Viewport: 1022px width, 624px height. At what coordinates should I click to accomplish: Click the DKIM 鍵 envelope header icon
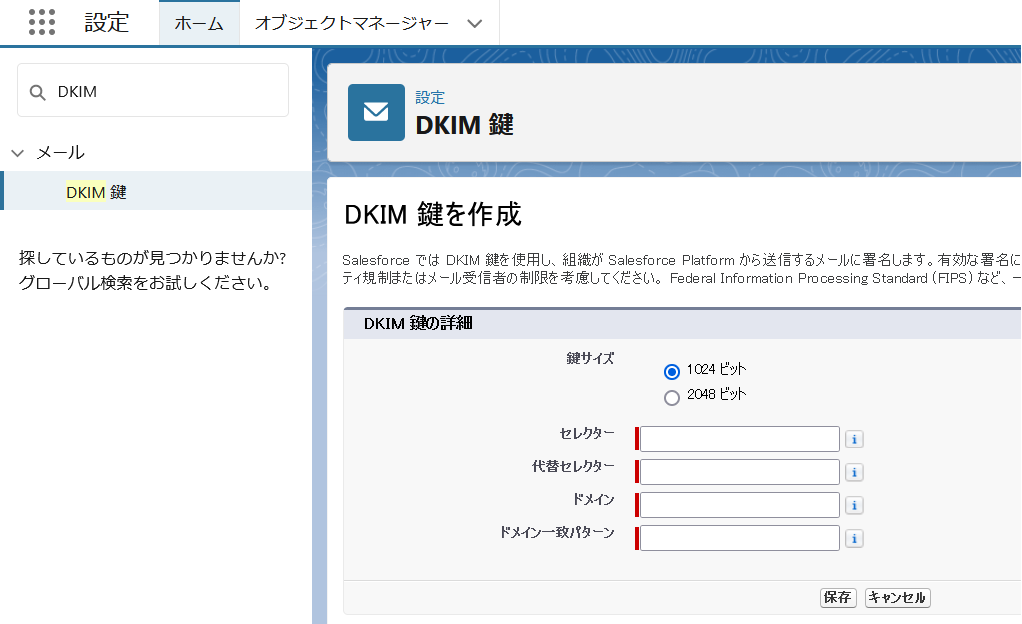point(376,112)
